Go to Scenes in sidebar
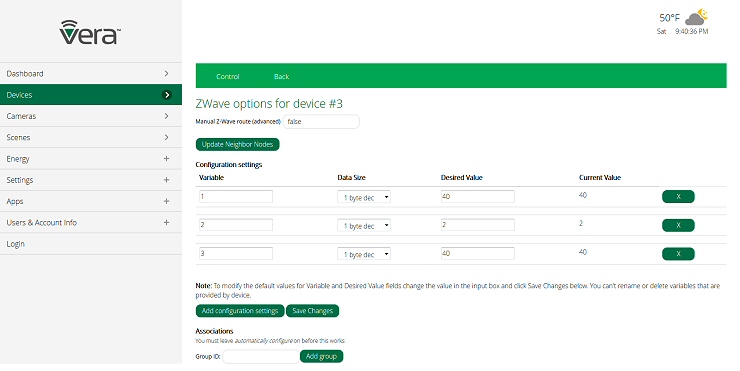Viewport: 740px width, 371px height. (91, 137)
